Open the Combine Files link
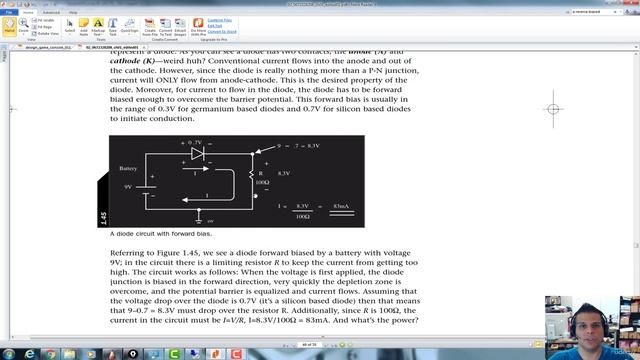This screenshot has width=640, height=360. [220, 20]
